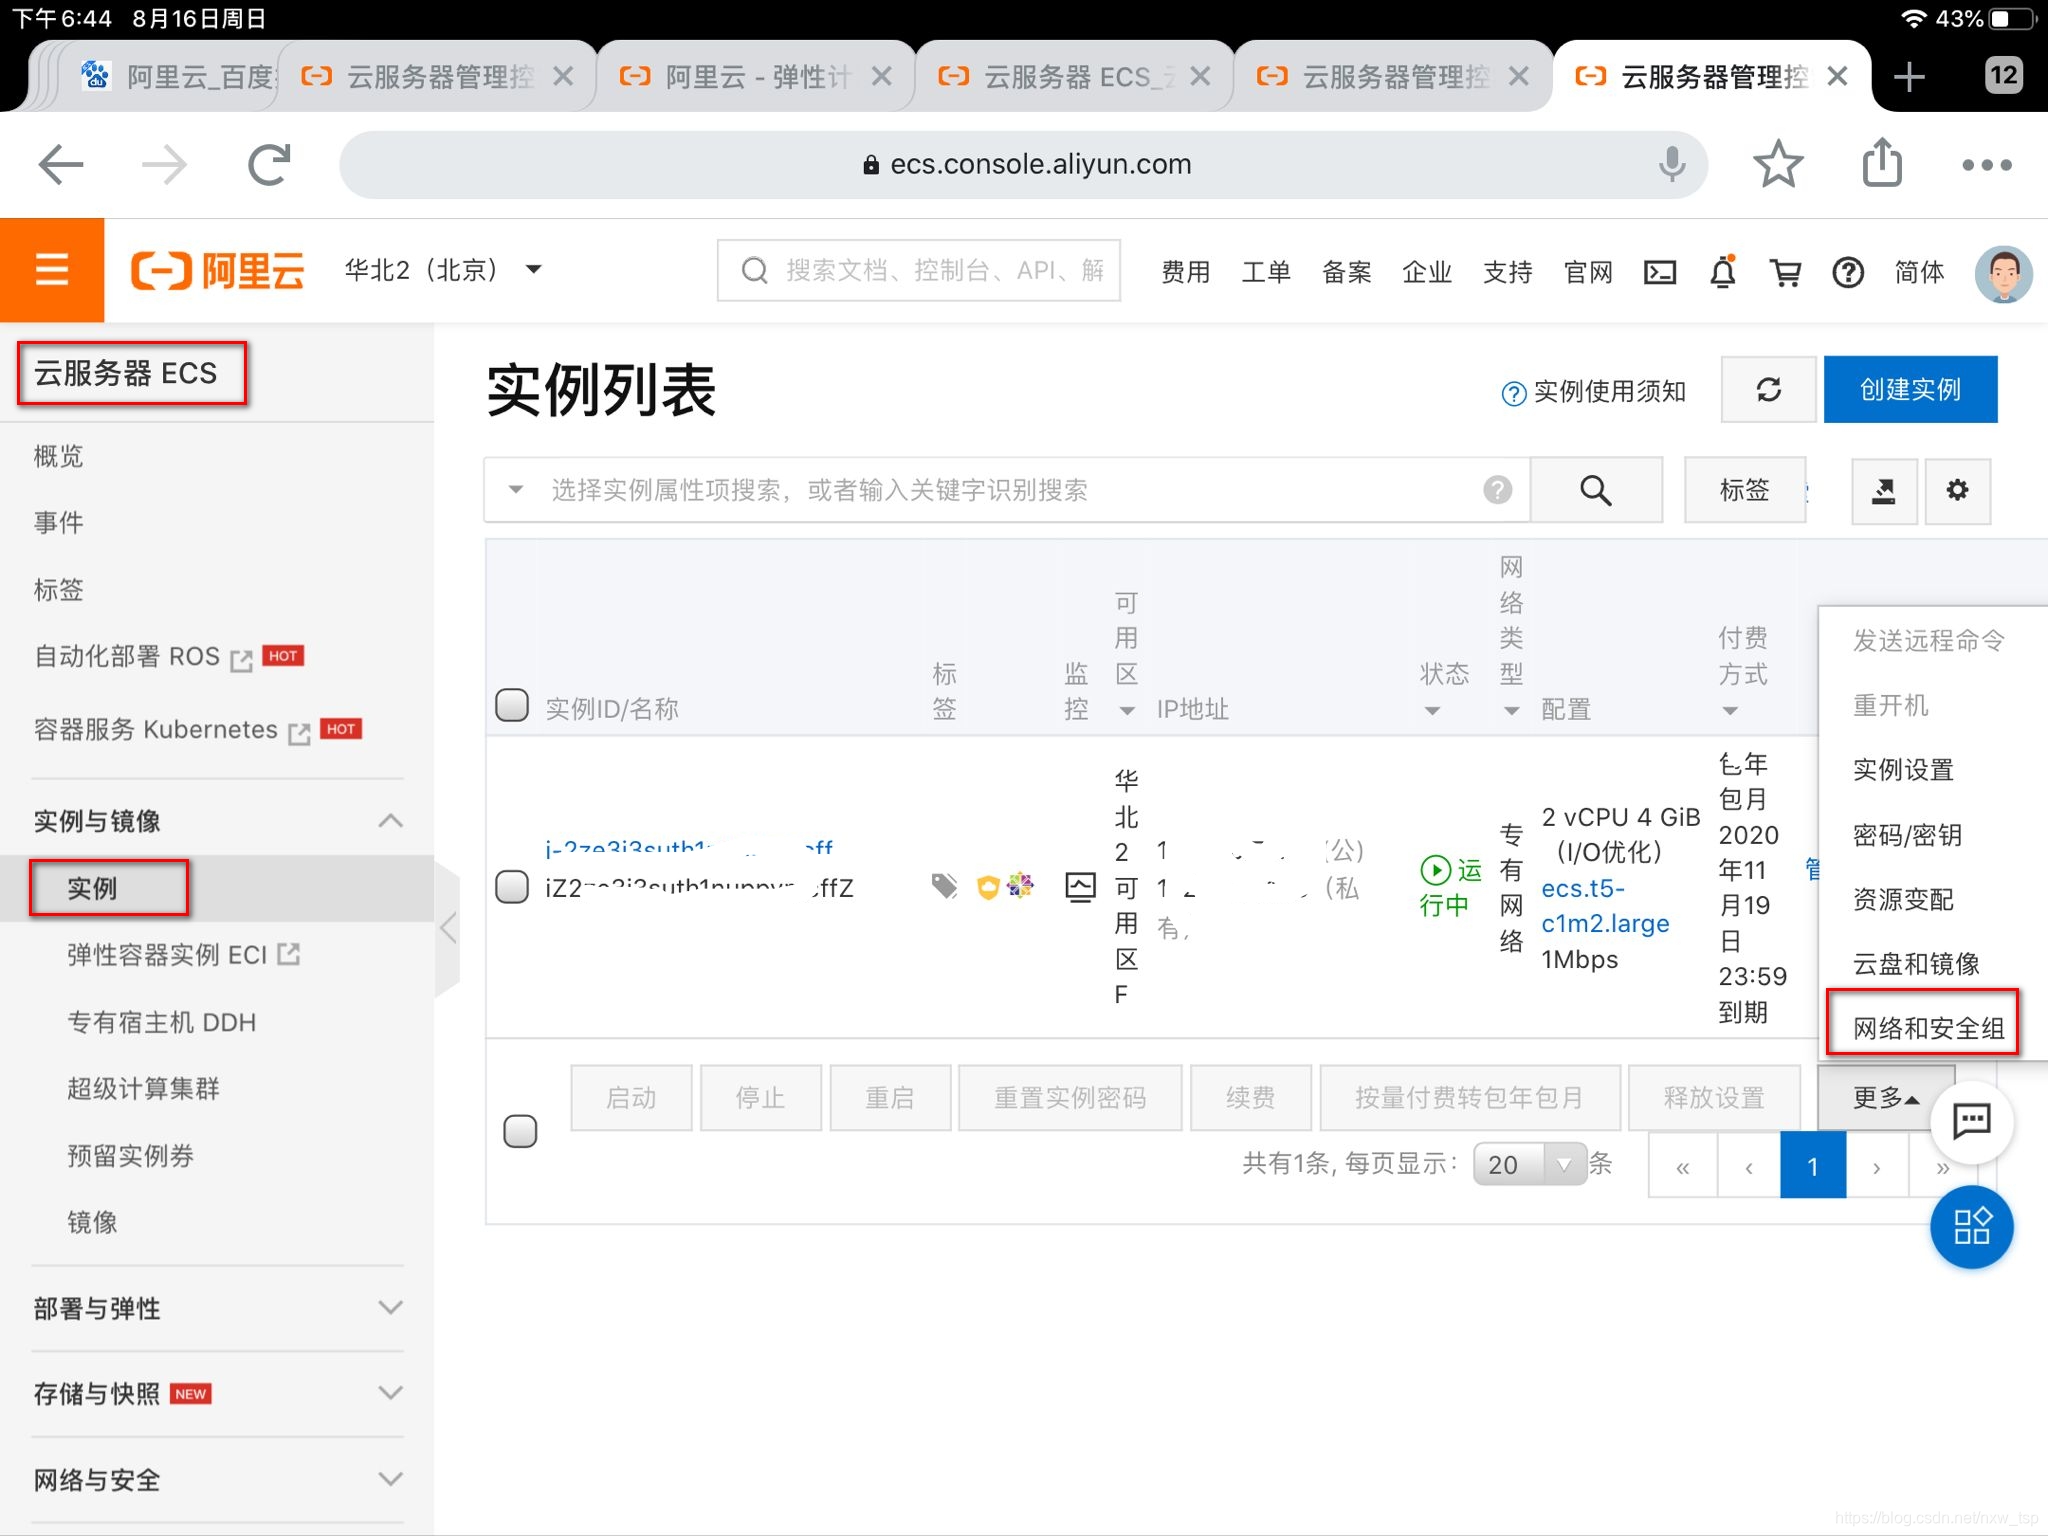Screen dimensions: 2048x1536
Task: Switch to the 阿里云_百度 browser tab
Action: tap(180, 76)
